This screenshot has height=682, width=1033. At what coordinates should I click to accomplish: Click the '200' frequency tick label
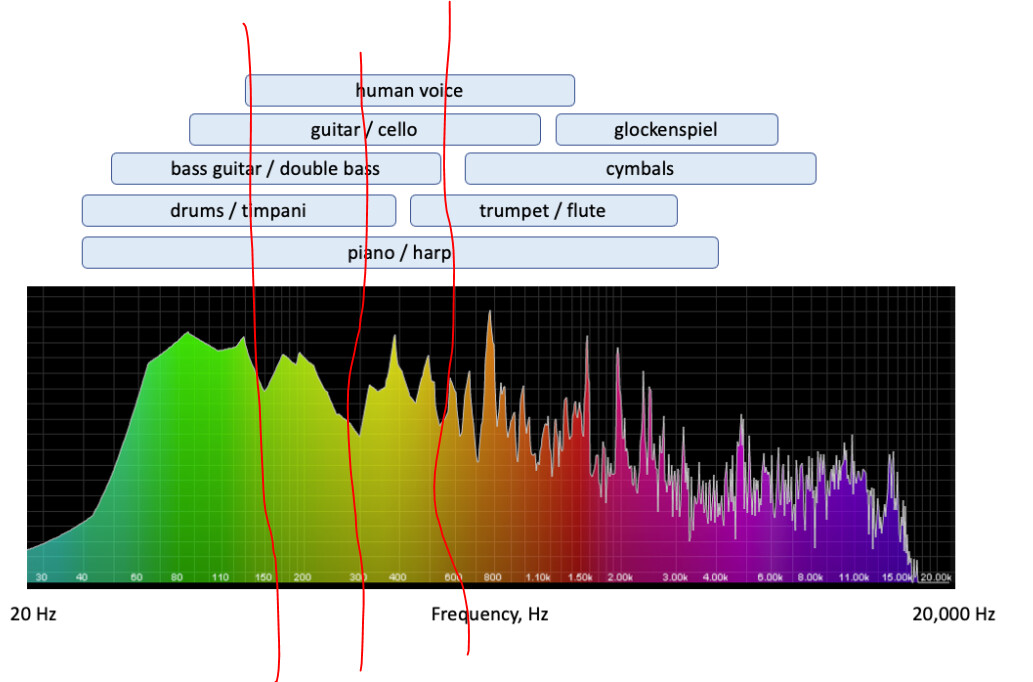302,577
